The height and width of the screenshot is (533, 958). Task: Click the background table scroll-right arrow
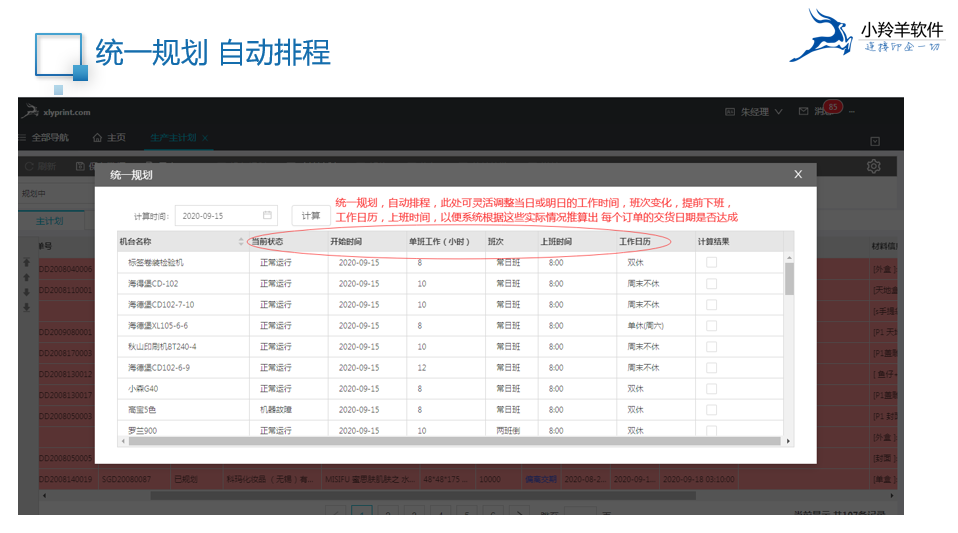point(892,496)
